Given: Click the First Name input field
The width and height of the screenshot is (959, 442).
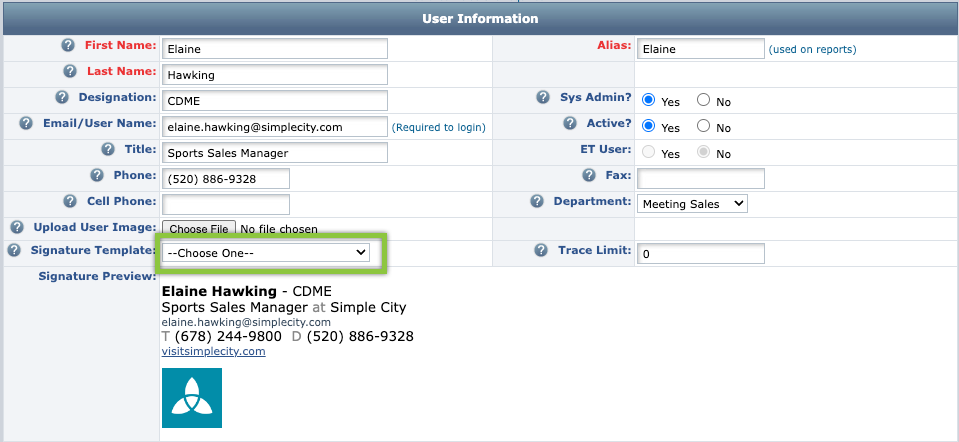Looking at the screenshot, I should 275,49.
